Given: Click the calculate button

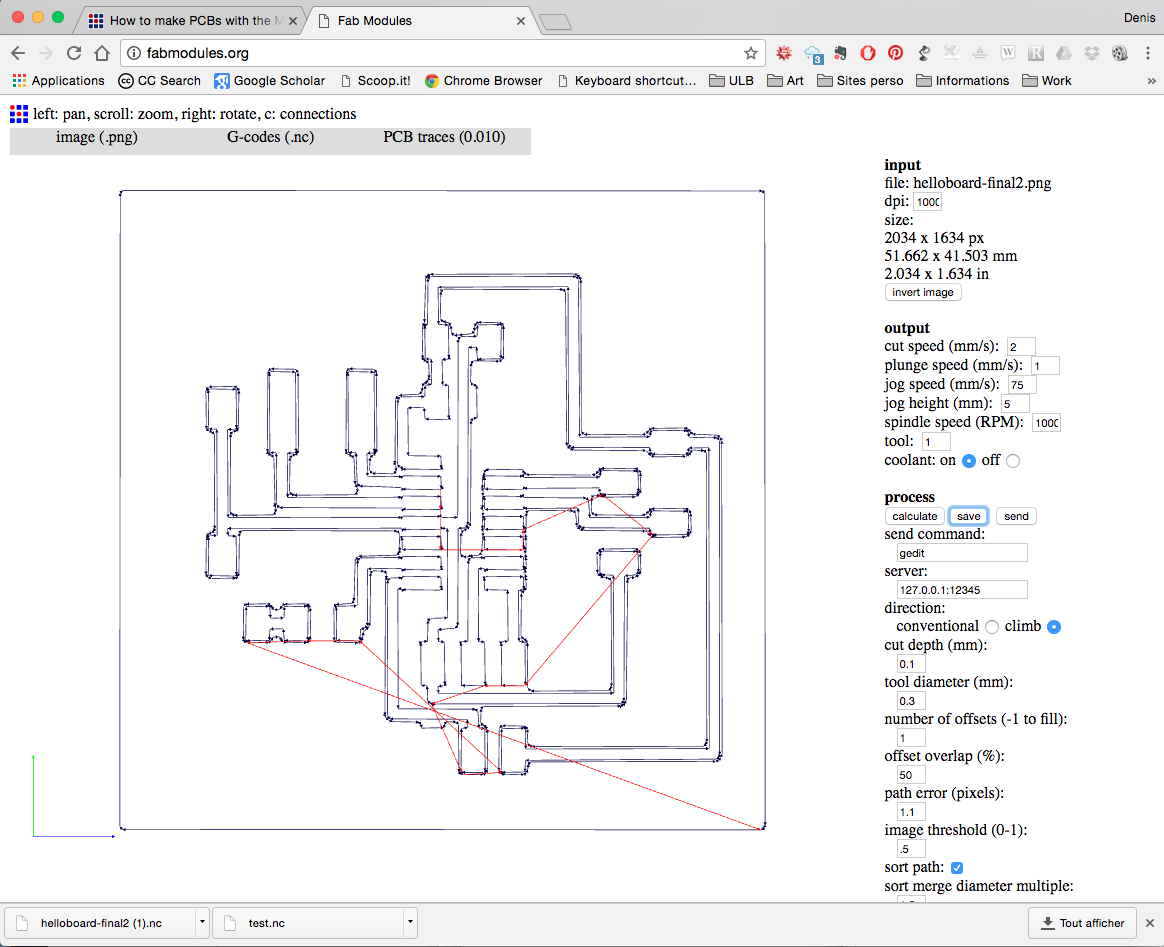Looking at the screenshot, I should tap(915, 517).
